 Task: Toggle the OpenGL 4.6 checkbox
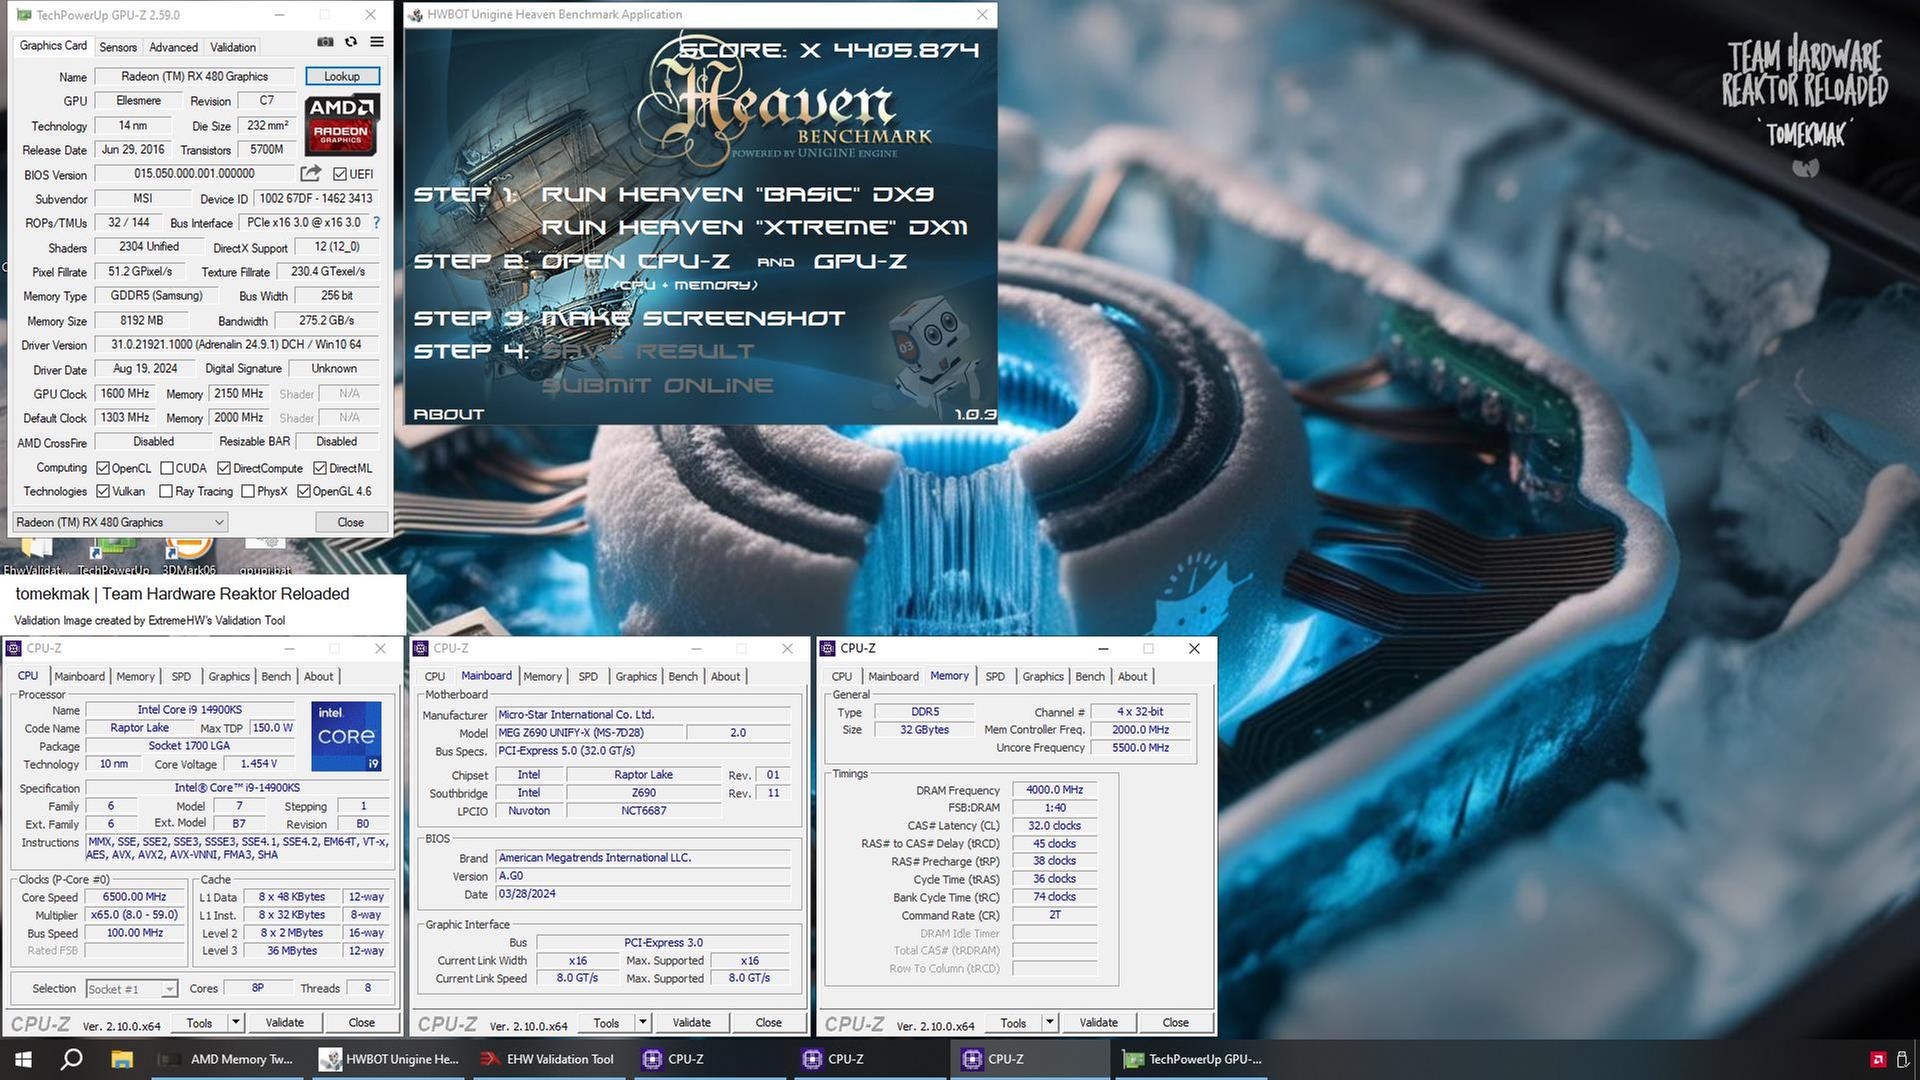click(304, 491)
